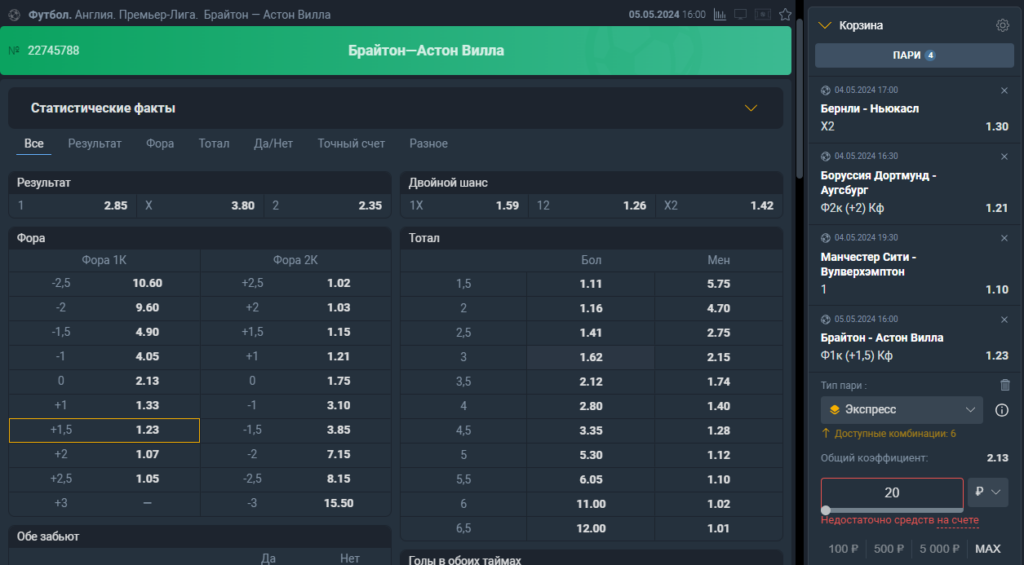Image resolution: width=1024 pixels, height=565 pixels.
Task: Click the live broadcast monitor icon
Action: [741, 14]
